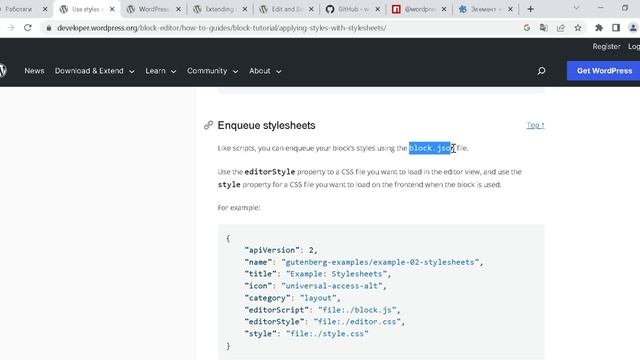This screenshot has width=640, height=360.
Task: Click the lock icon in the address bar
Action: point(49,28)
